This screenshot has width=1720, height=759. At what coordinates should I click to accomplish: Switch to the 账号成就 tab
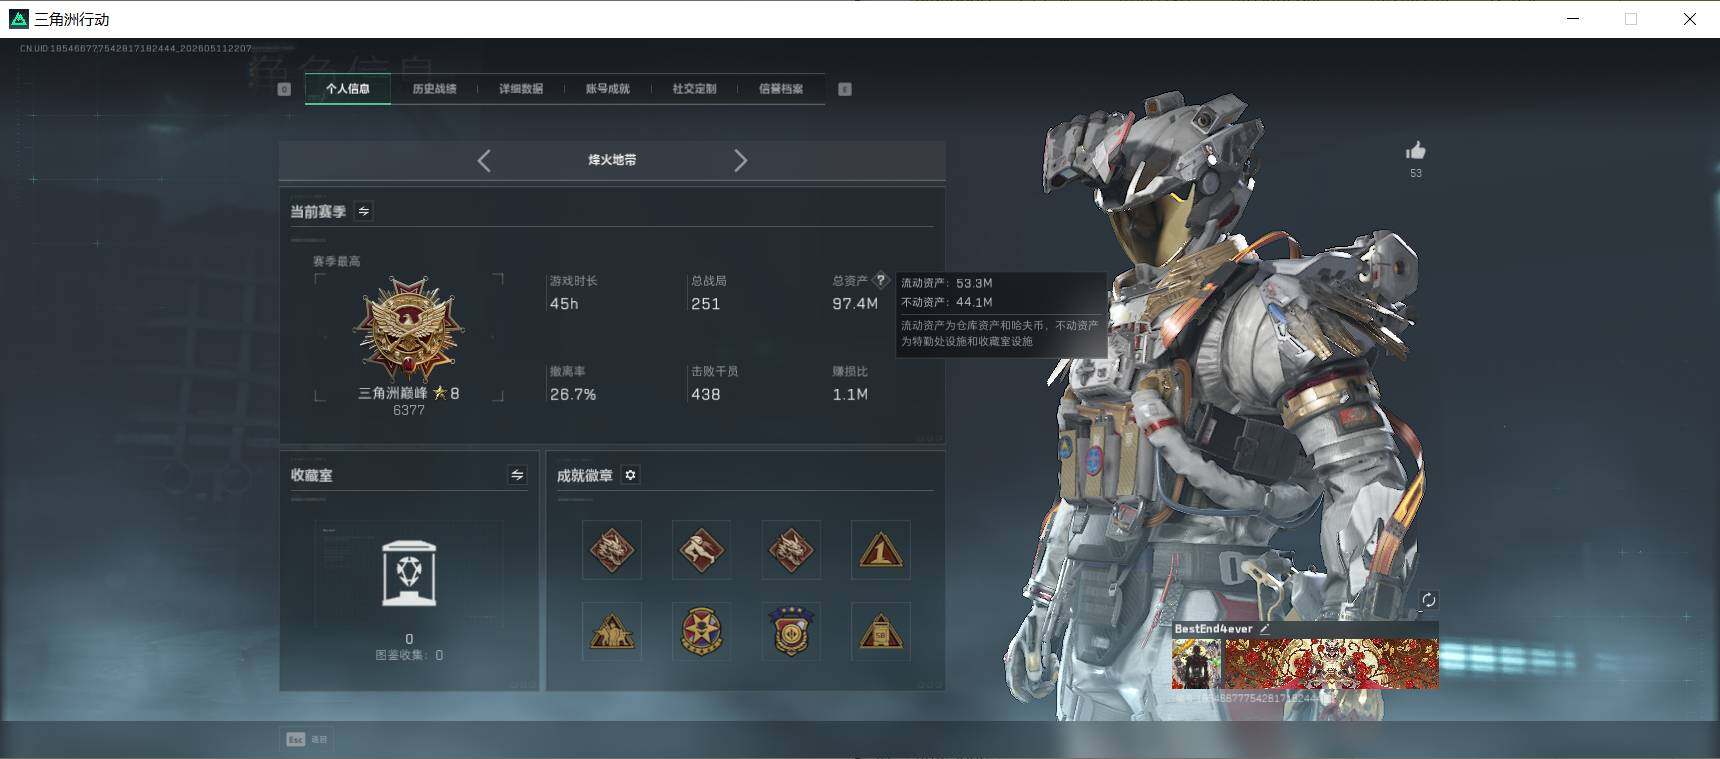tap(607, 89)
